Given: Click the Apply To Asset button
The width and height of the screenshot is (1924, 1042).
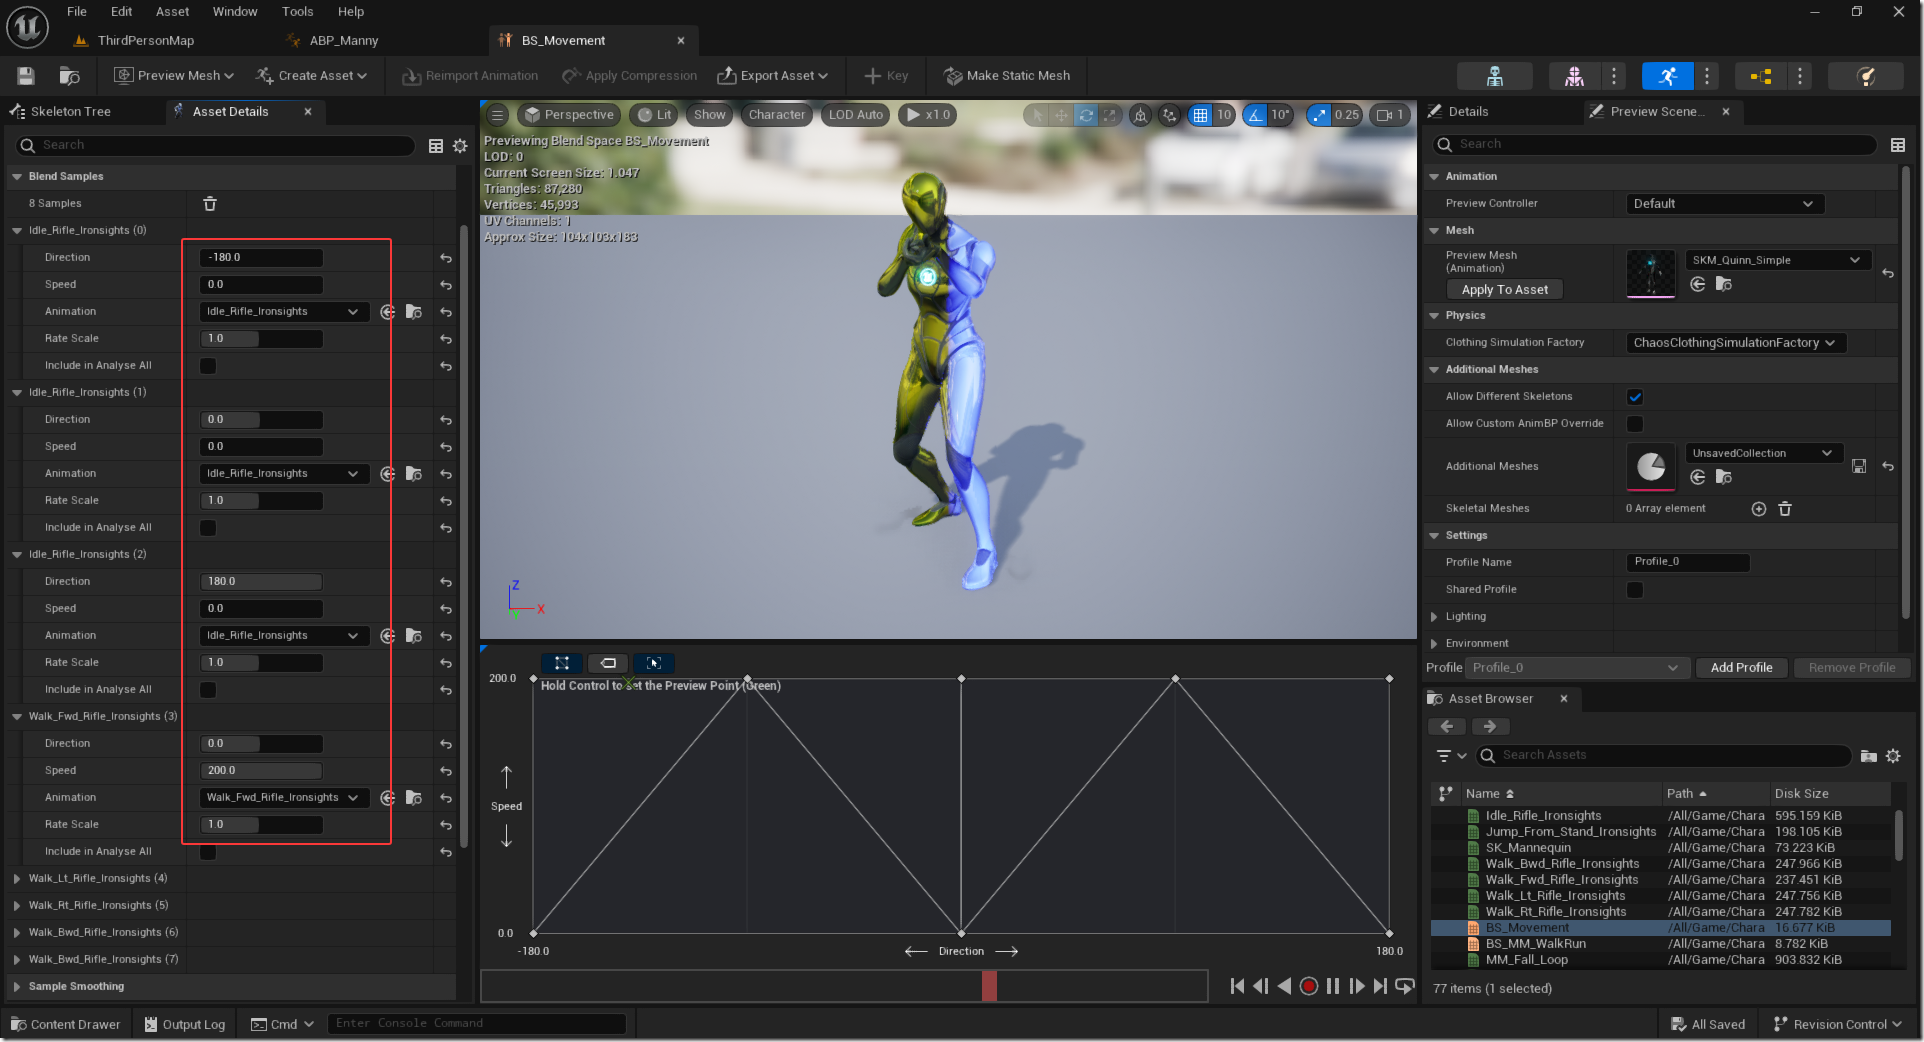Looking at the screenshot, I should click(x=1504, y=290).
